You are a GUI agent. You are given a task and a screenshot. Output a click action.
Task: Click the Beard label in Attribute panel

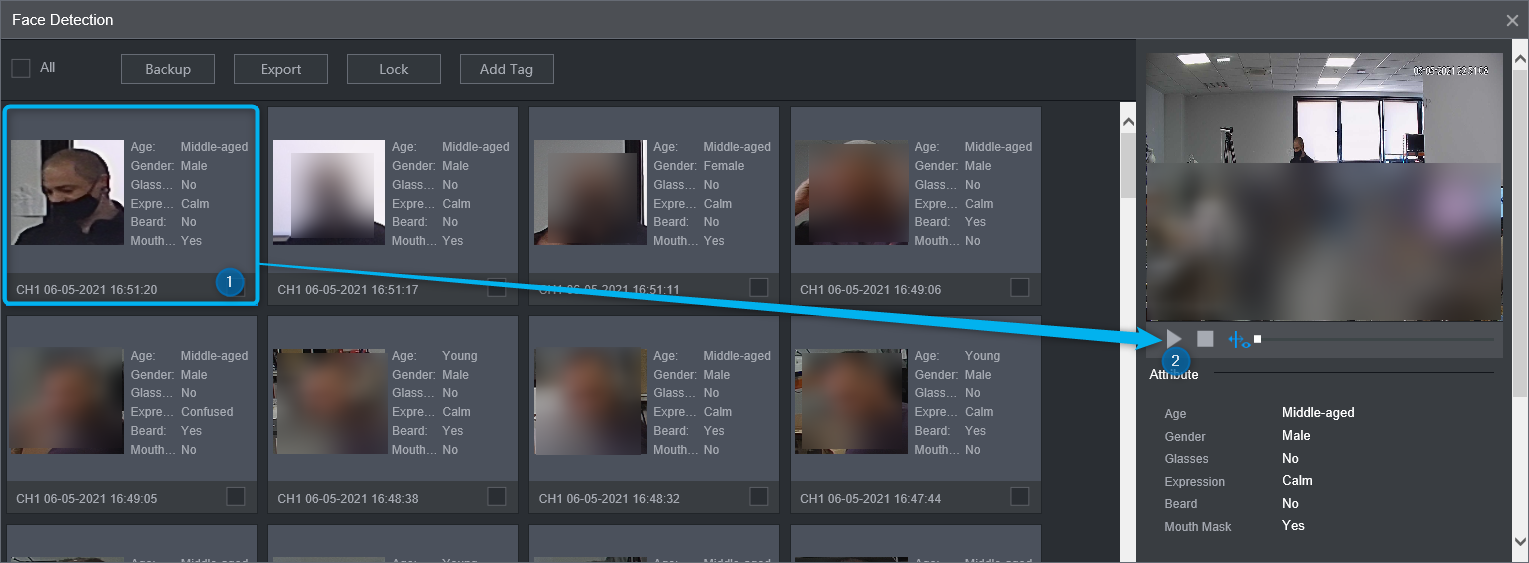pos(1181,504)
